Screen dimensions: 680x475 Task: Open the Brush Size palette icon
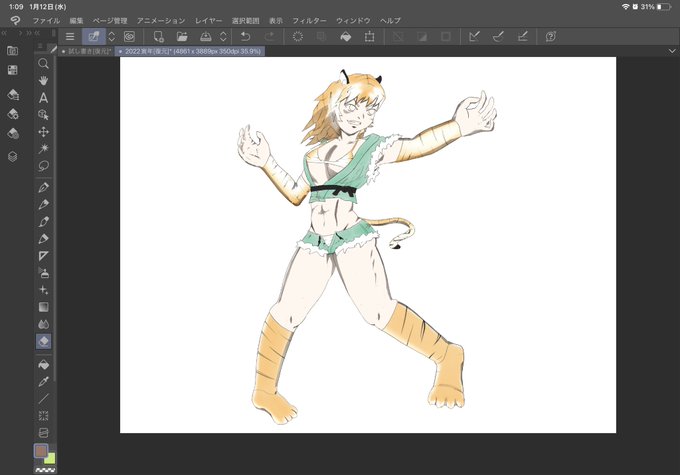(x=13, y=134)
